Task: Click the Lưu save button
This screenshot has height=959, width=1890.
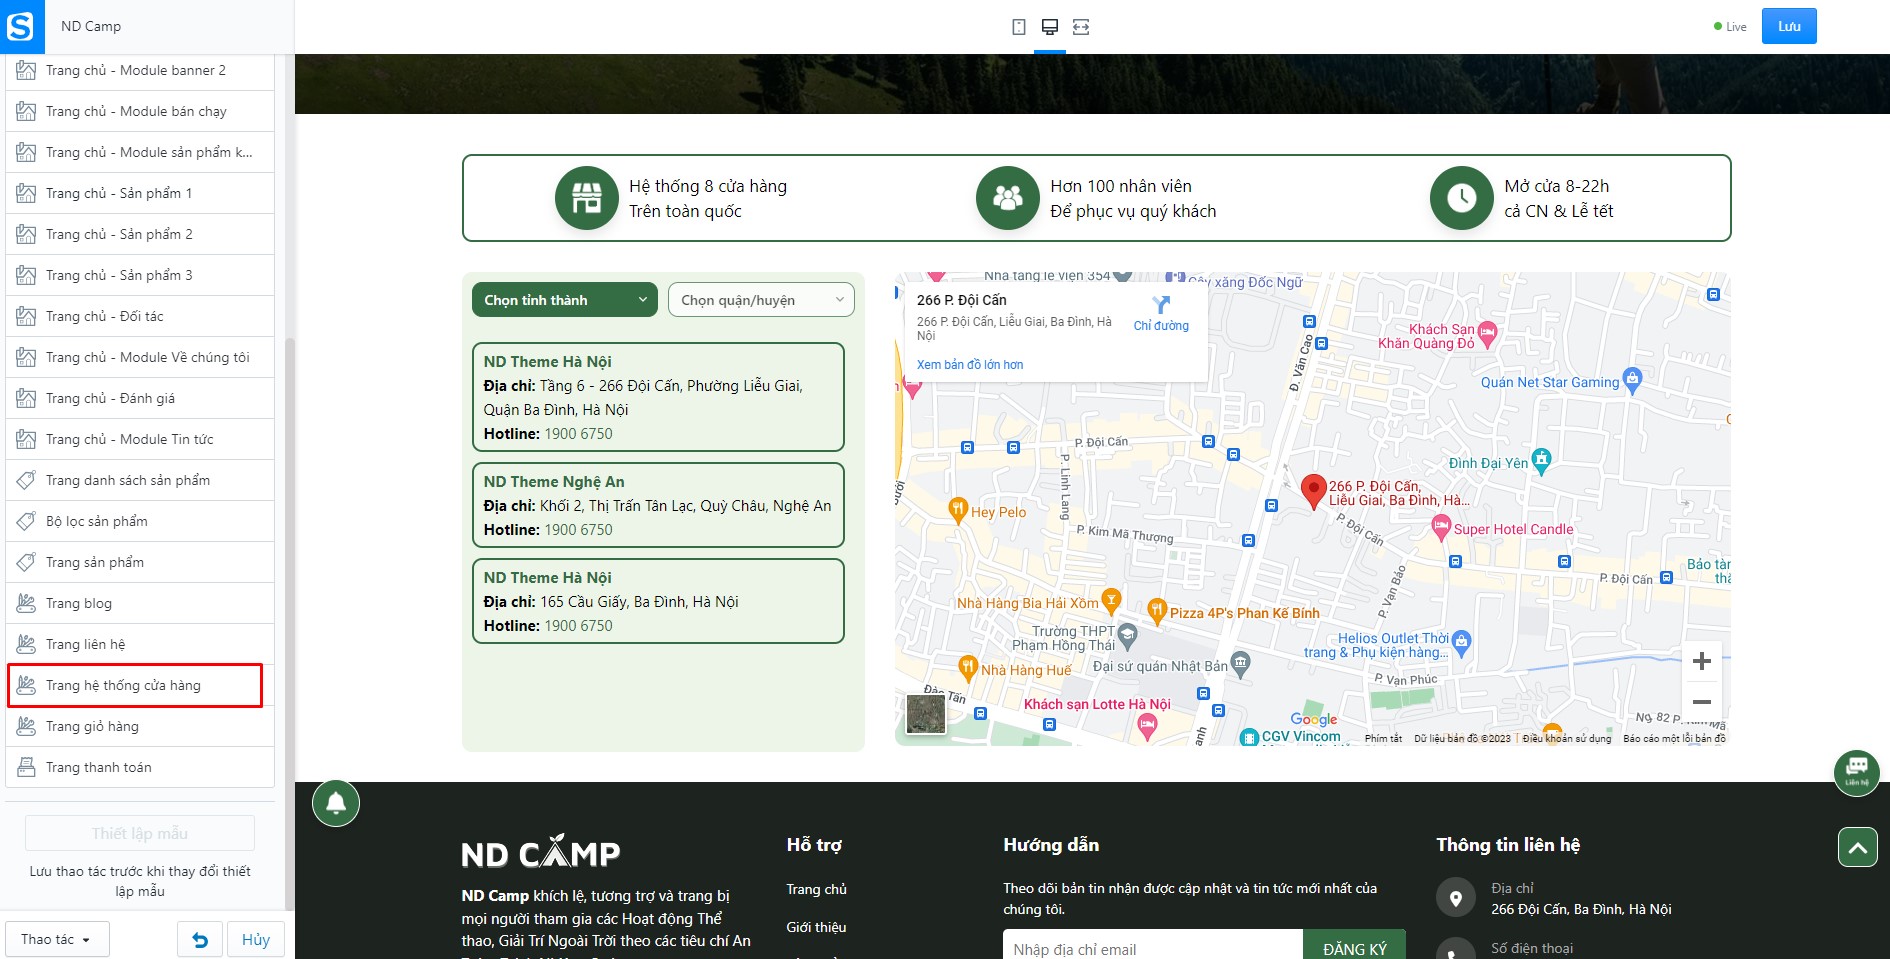Action: point(1789,26)
